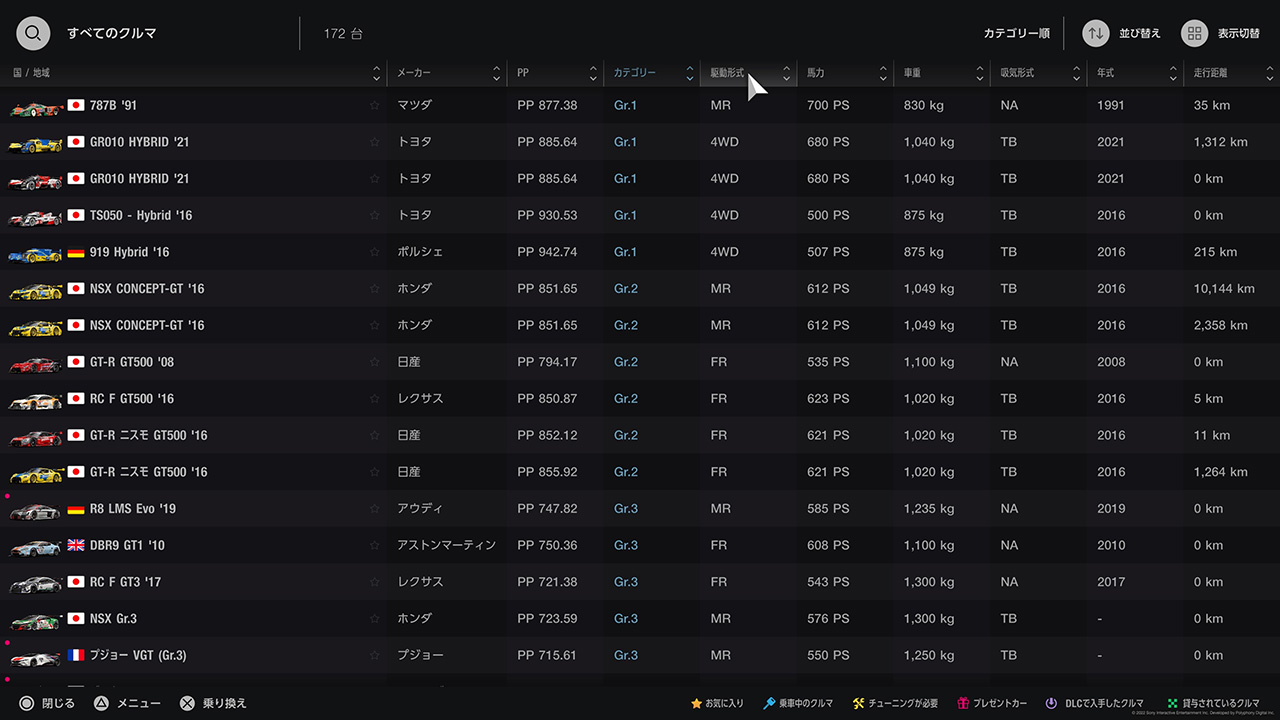This screenshot has width=1280, height=720.
Task: Sort by メーカー column arrows
Action: coord(496,73)
